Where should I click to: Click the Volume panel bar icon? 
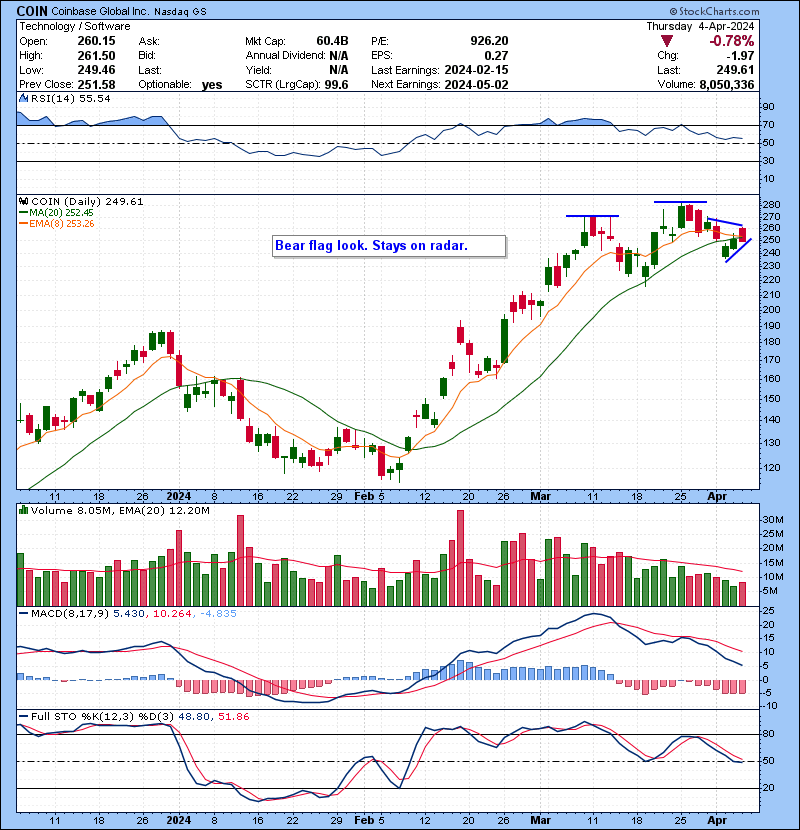23,510
